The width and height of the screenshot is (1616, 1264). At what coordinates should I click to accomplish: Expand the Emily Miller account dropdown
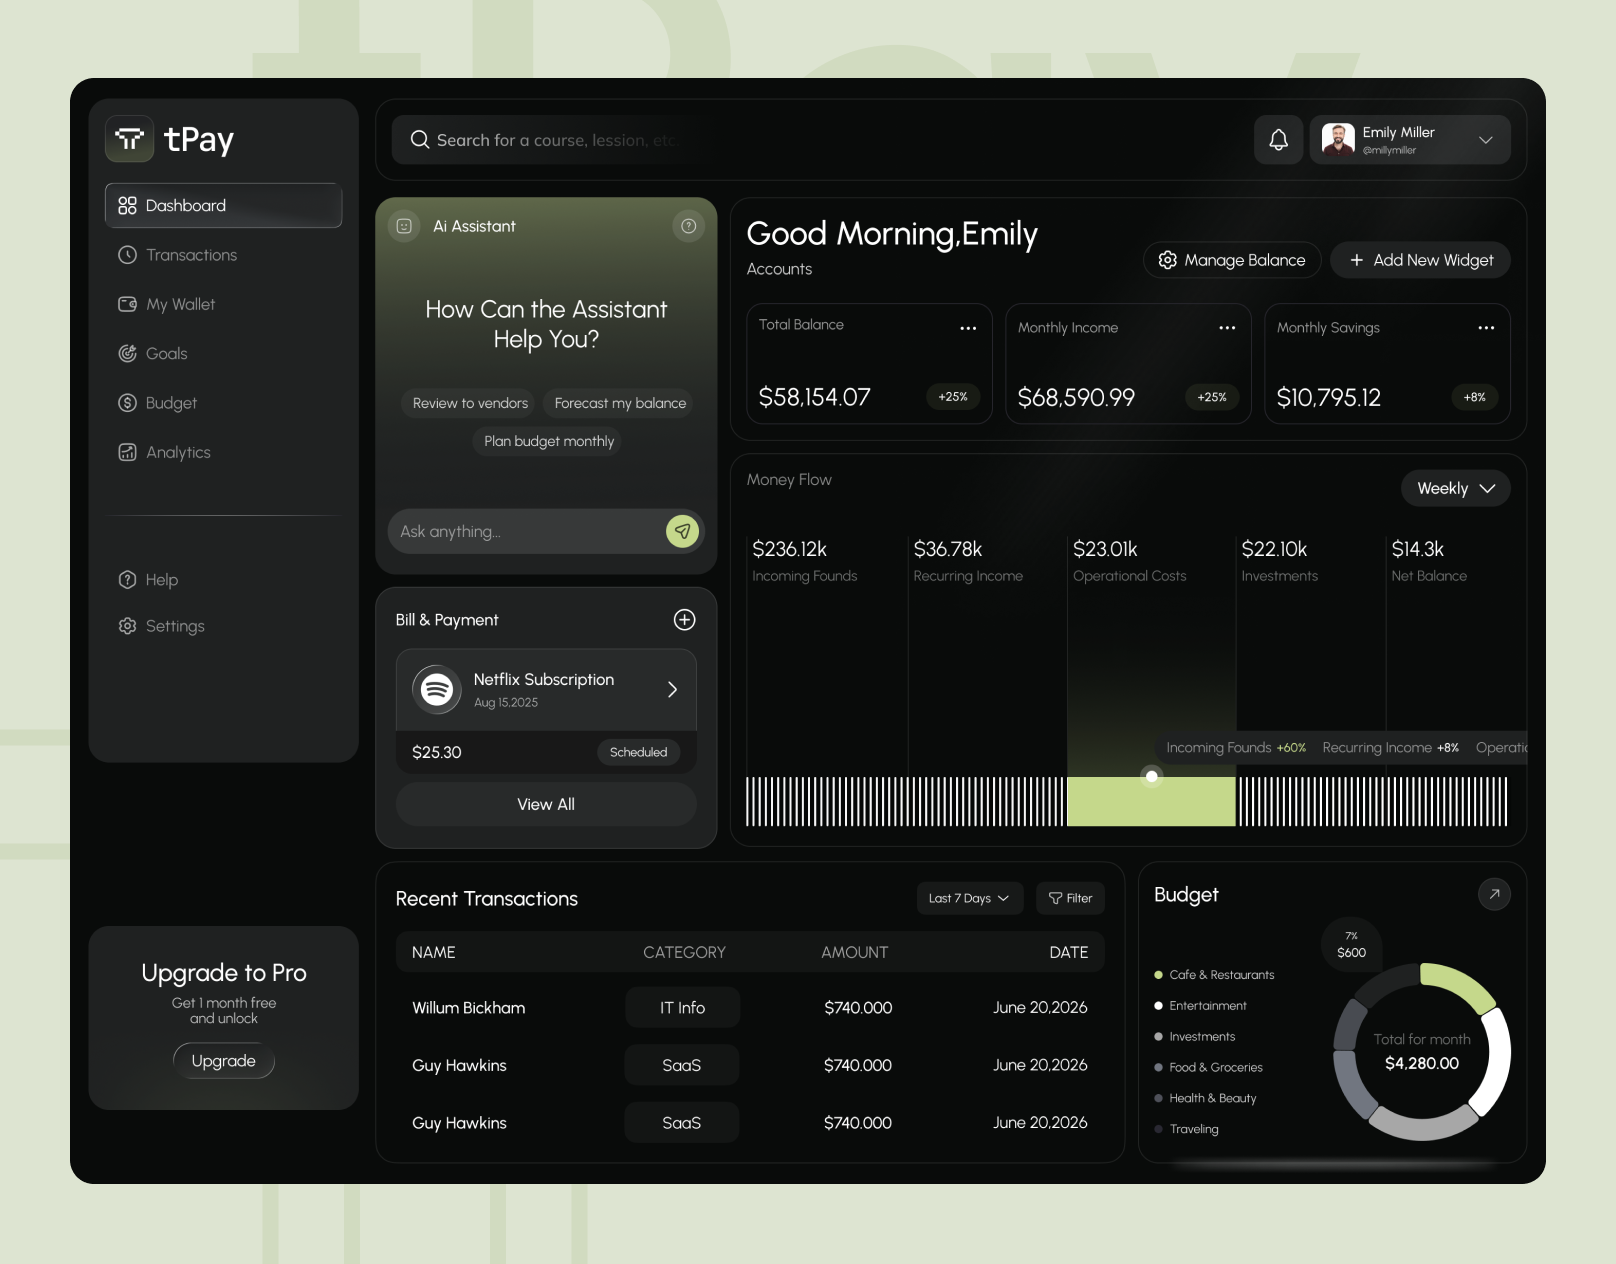click(x=1486, y=140)
